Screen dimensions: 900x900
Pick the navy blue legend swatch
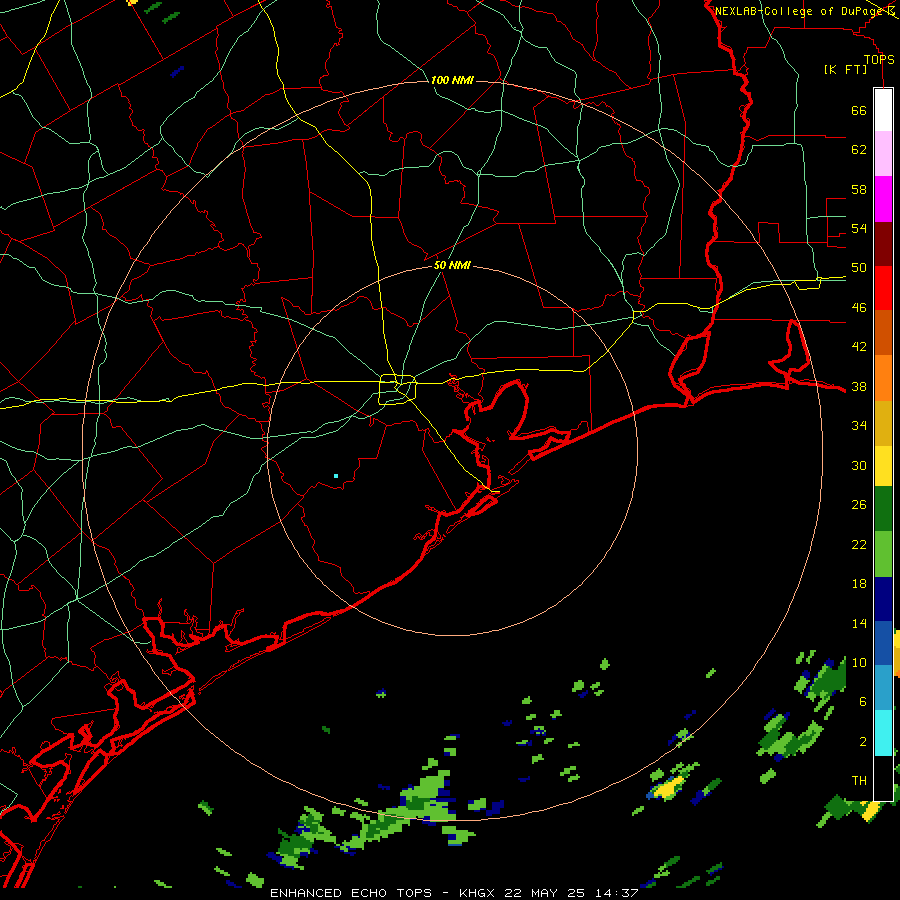(x=883, y=599)
